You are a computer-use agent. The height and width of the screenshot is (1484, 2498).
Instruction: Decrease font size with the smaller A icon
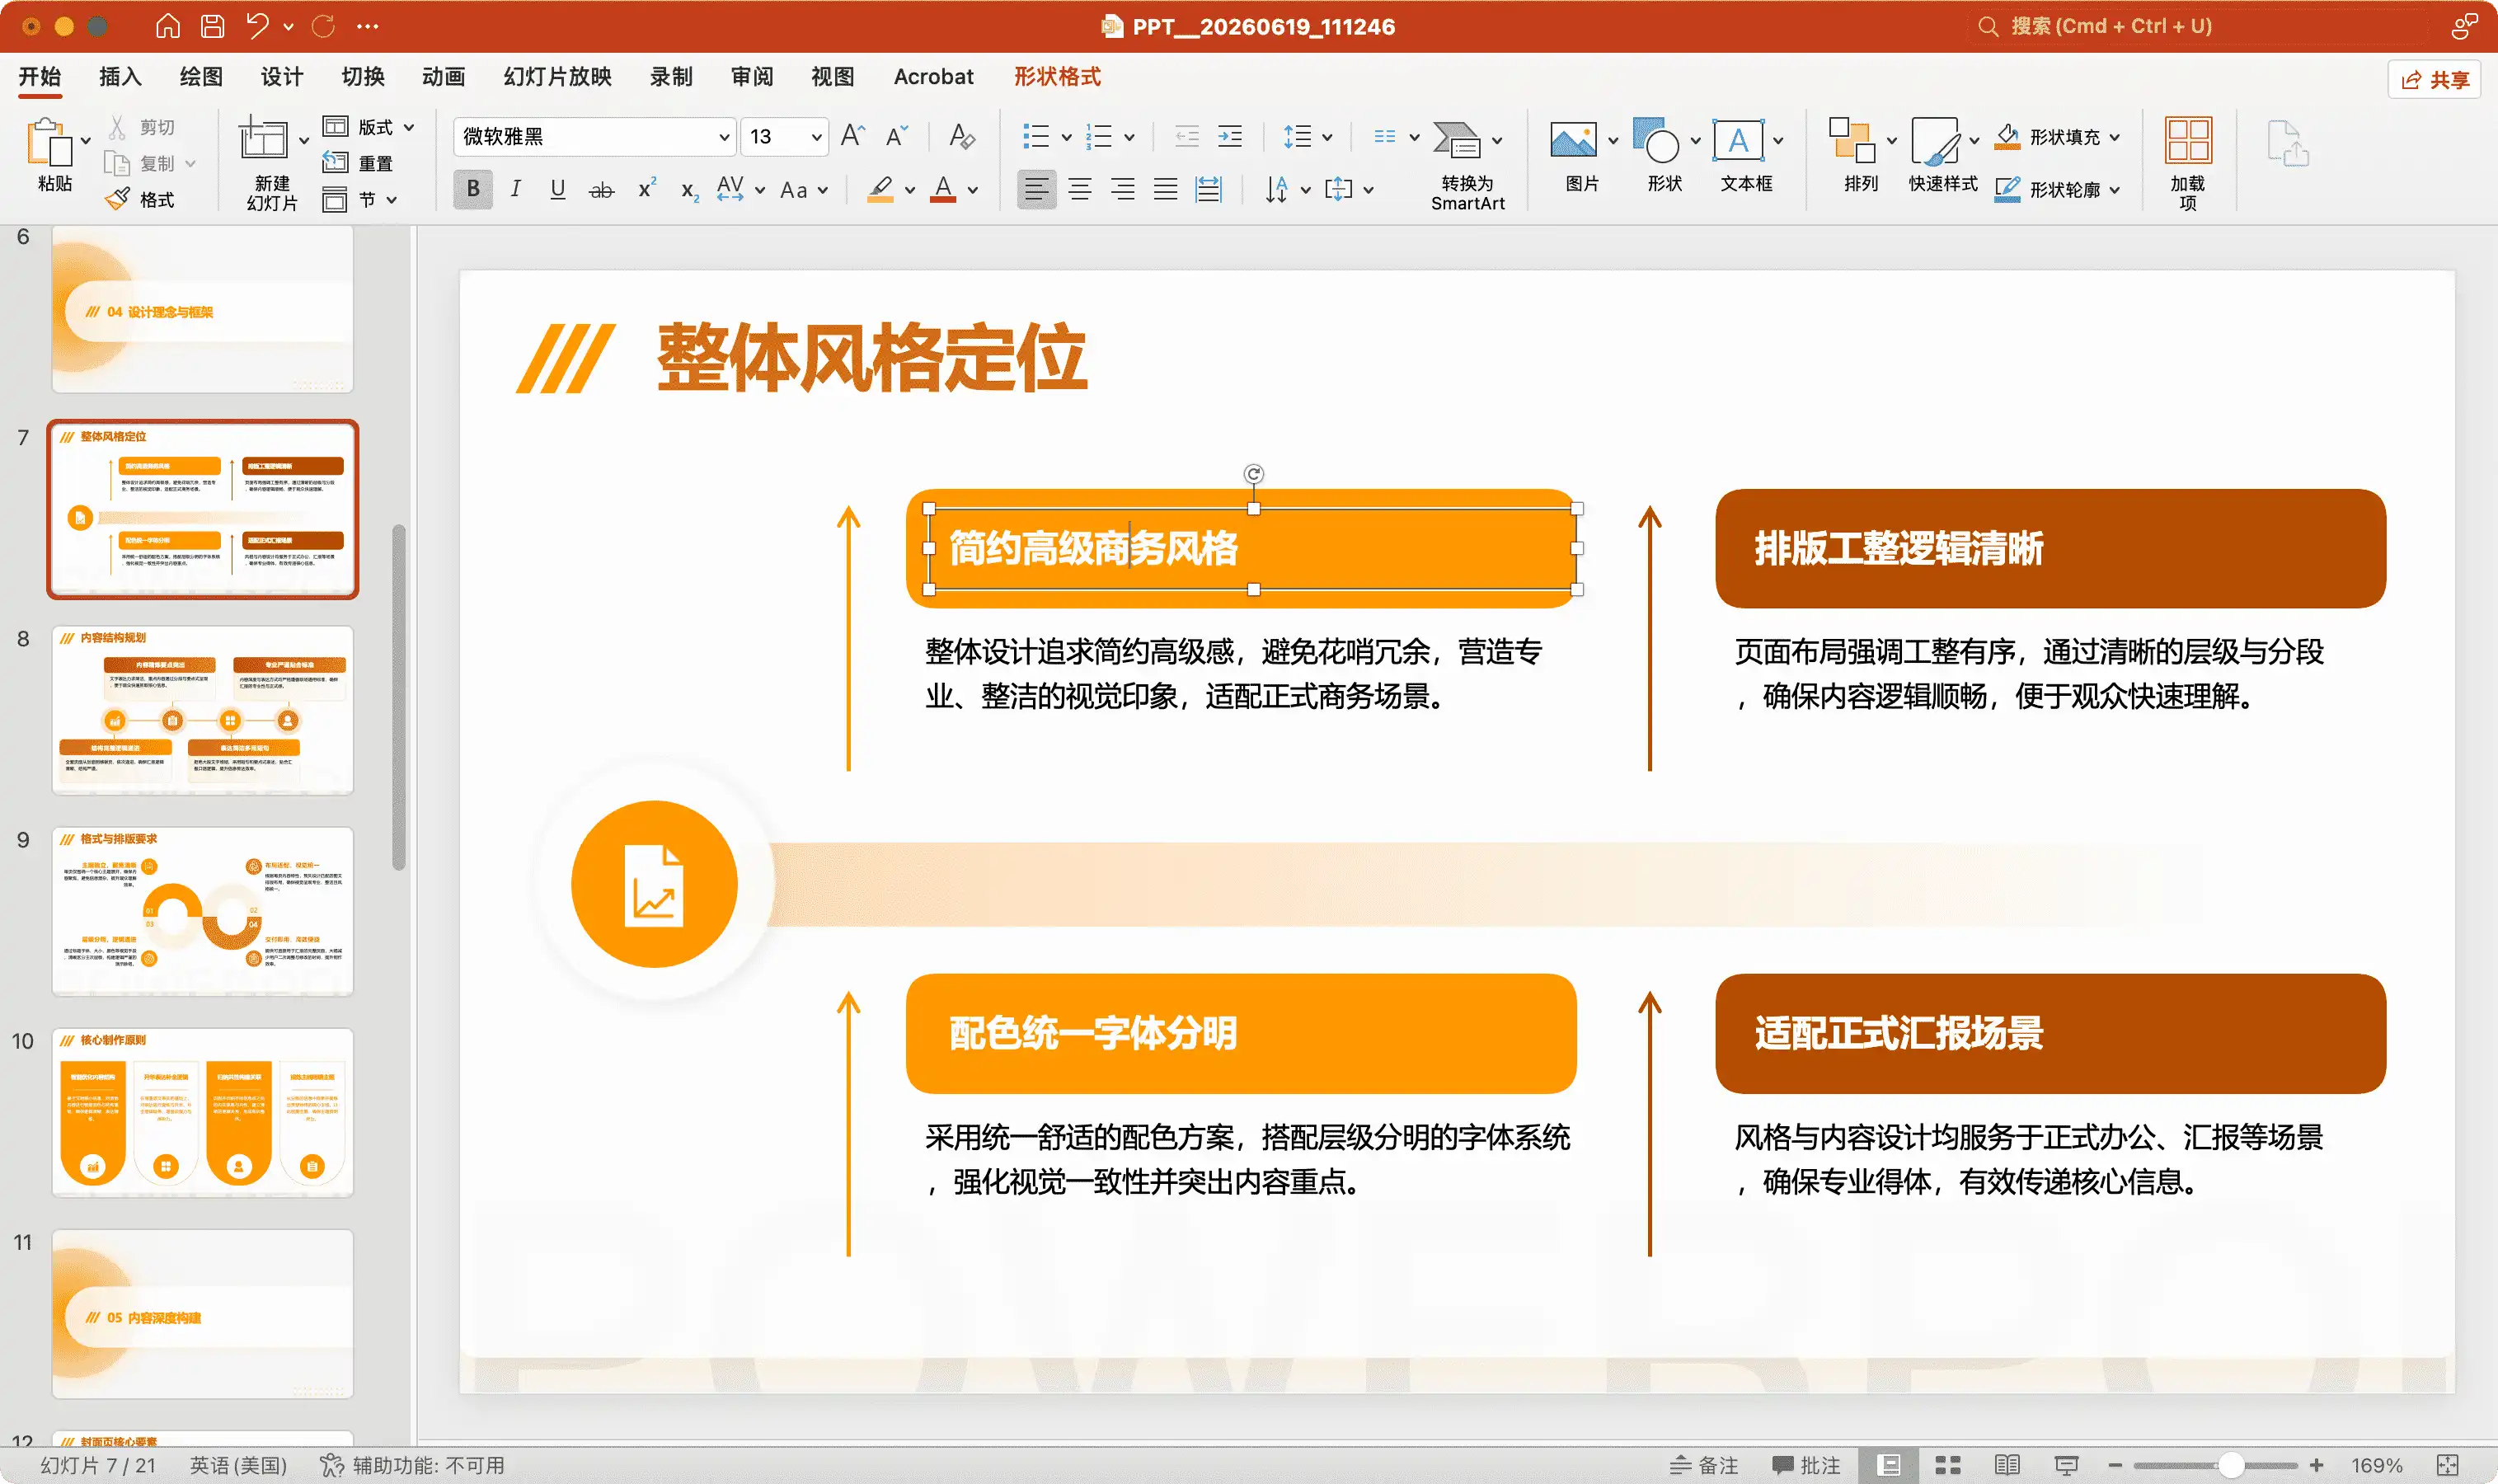[896, 136]
